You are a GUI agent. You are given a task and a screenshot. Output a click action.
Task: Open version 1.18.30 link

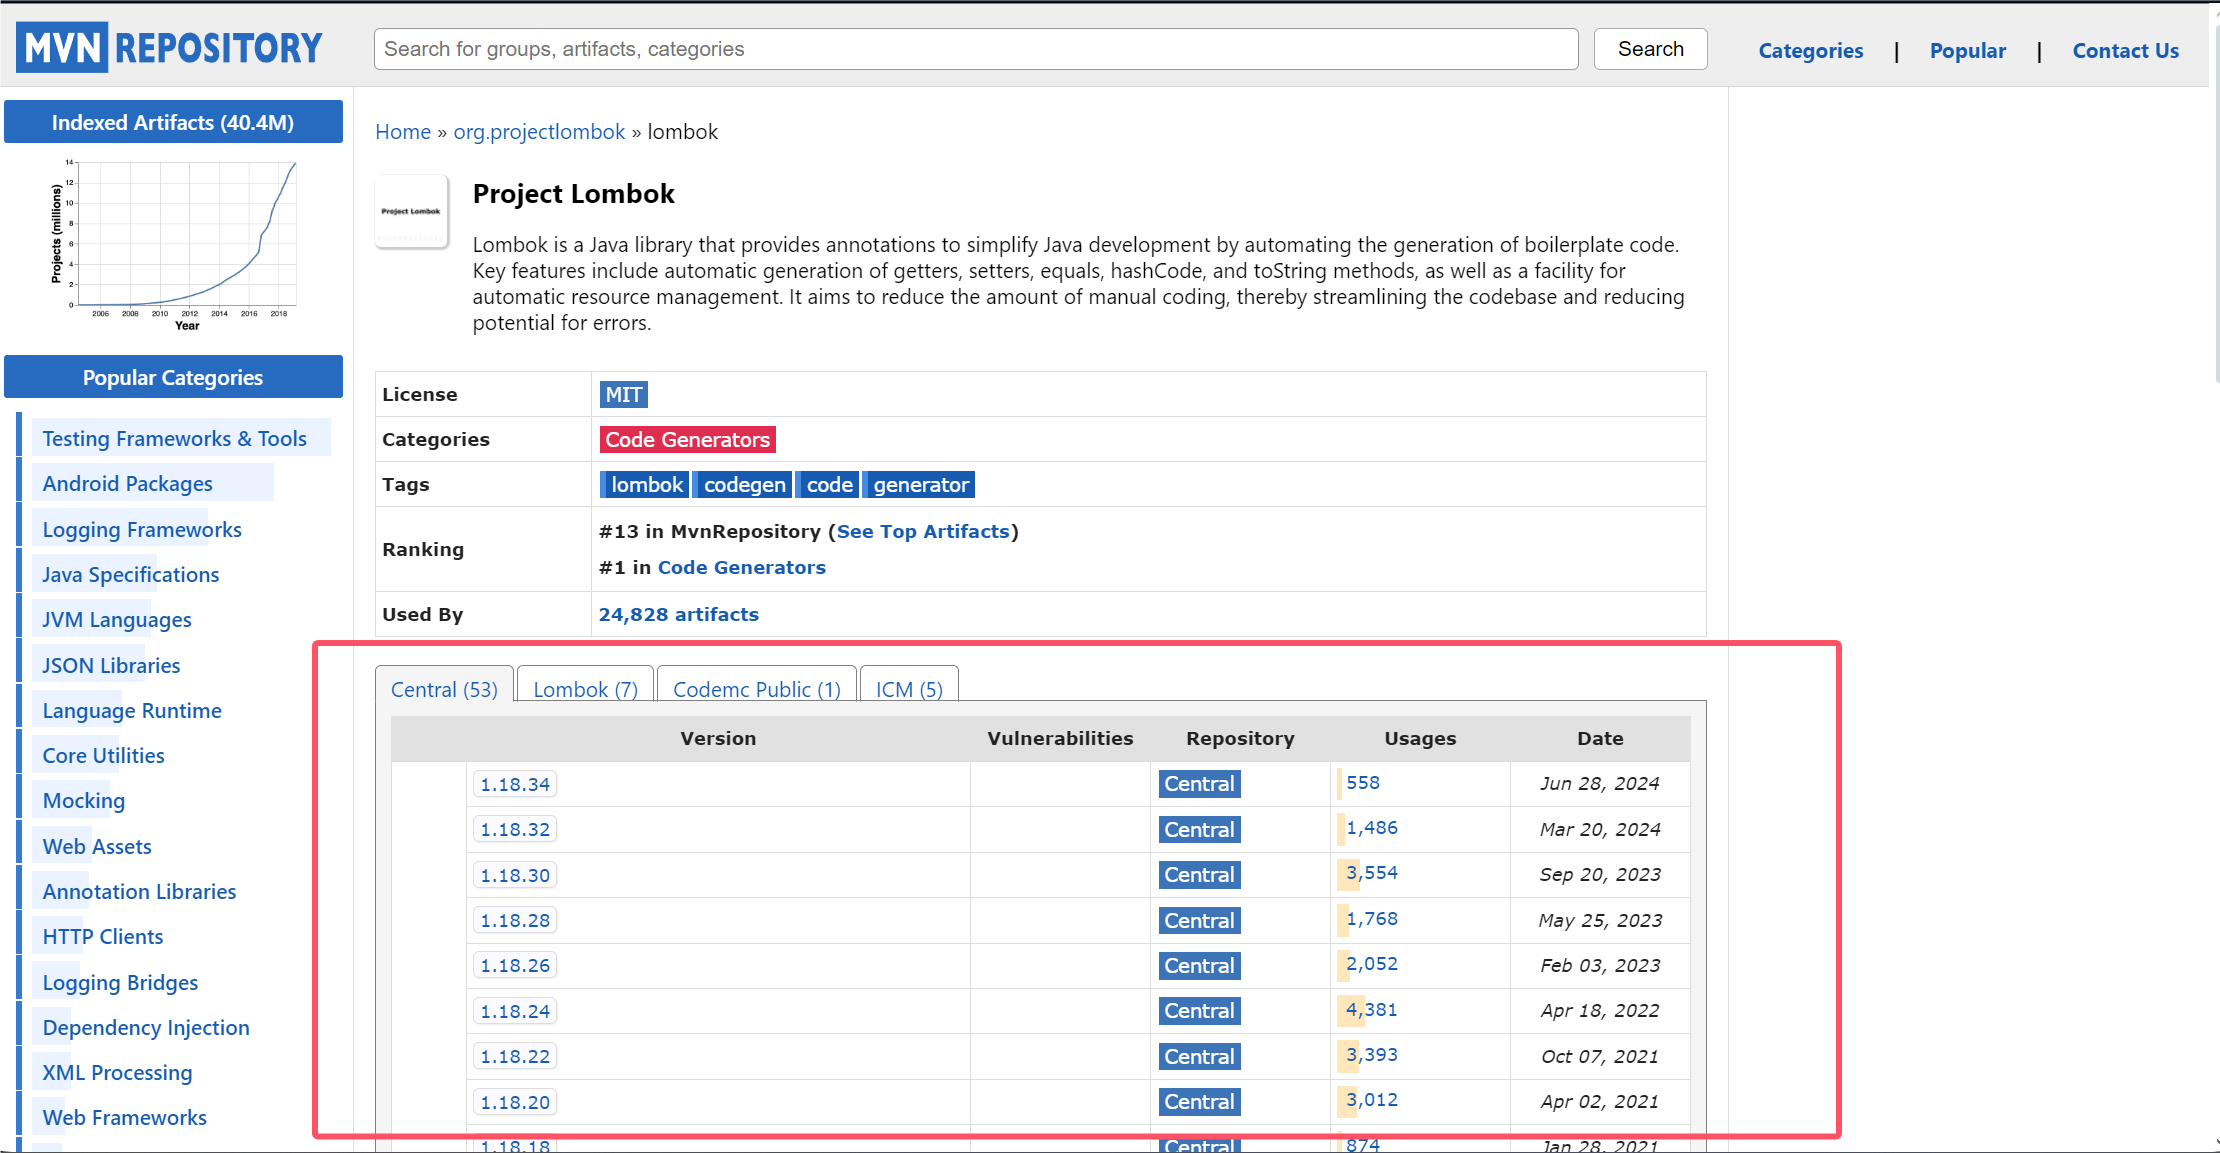point(515,875)
